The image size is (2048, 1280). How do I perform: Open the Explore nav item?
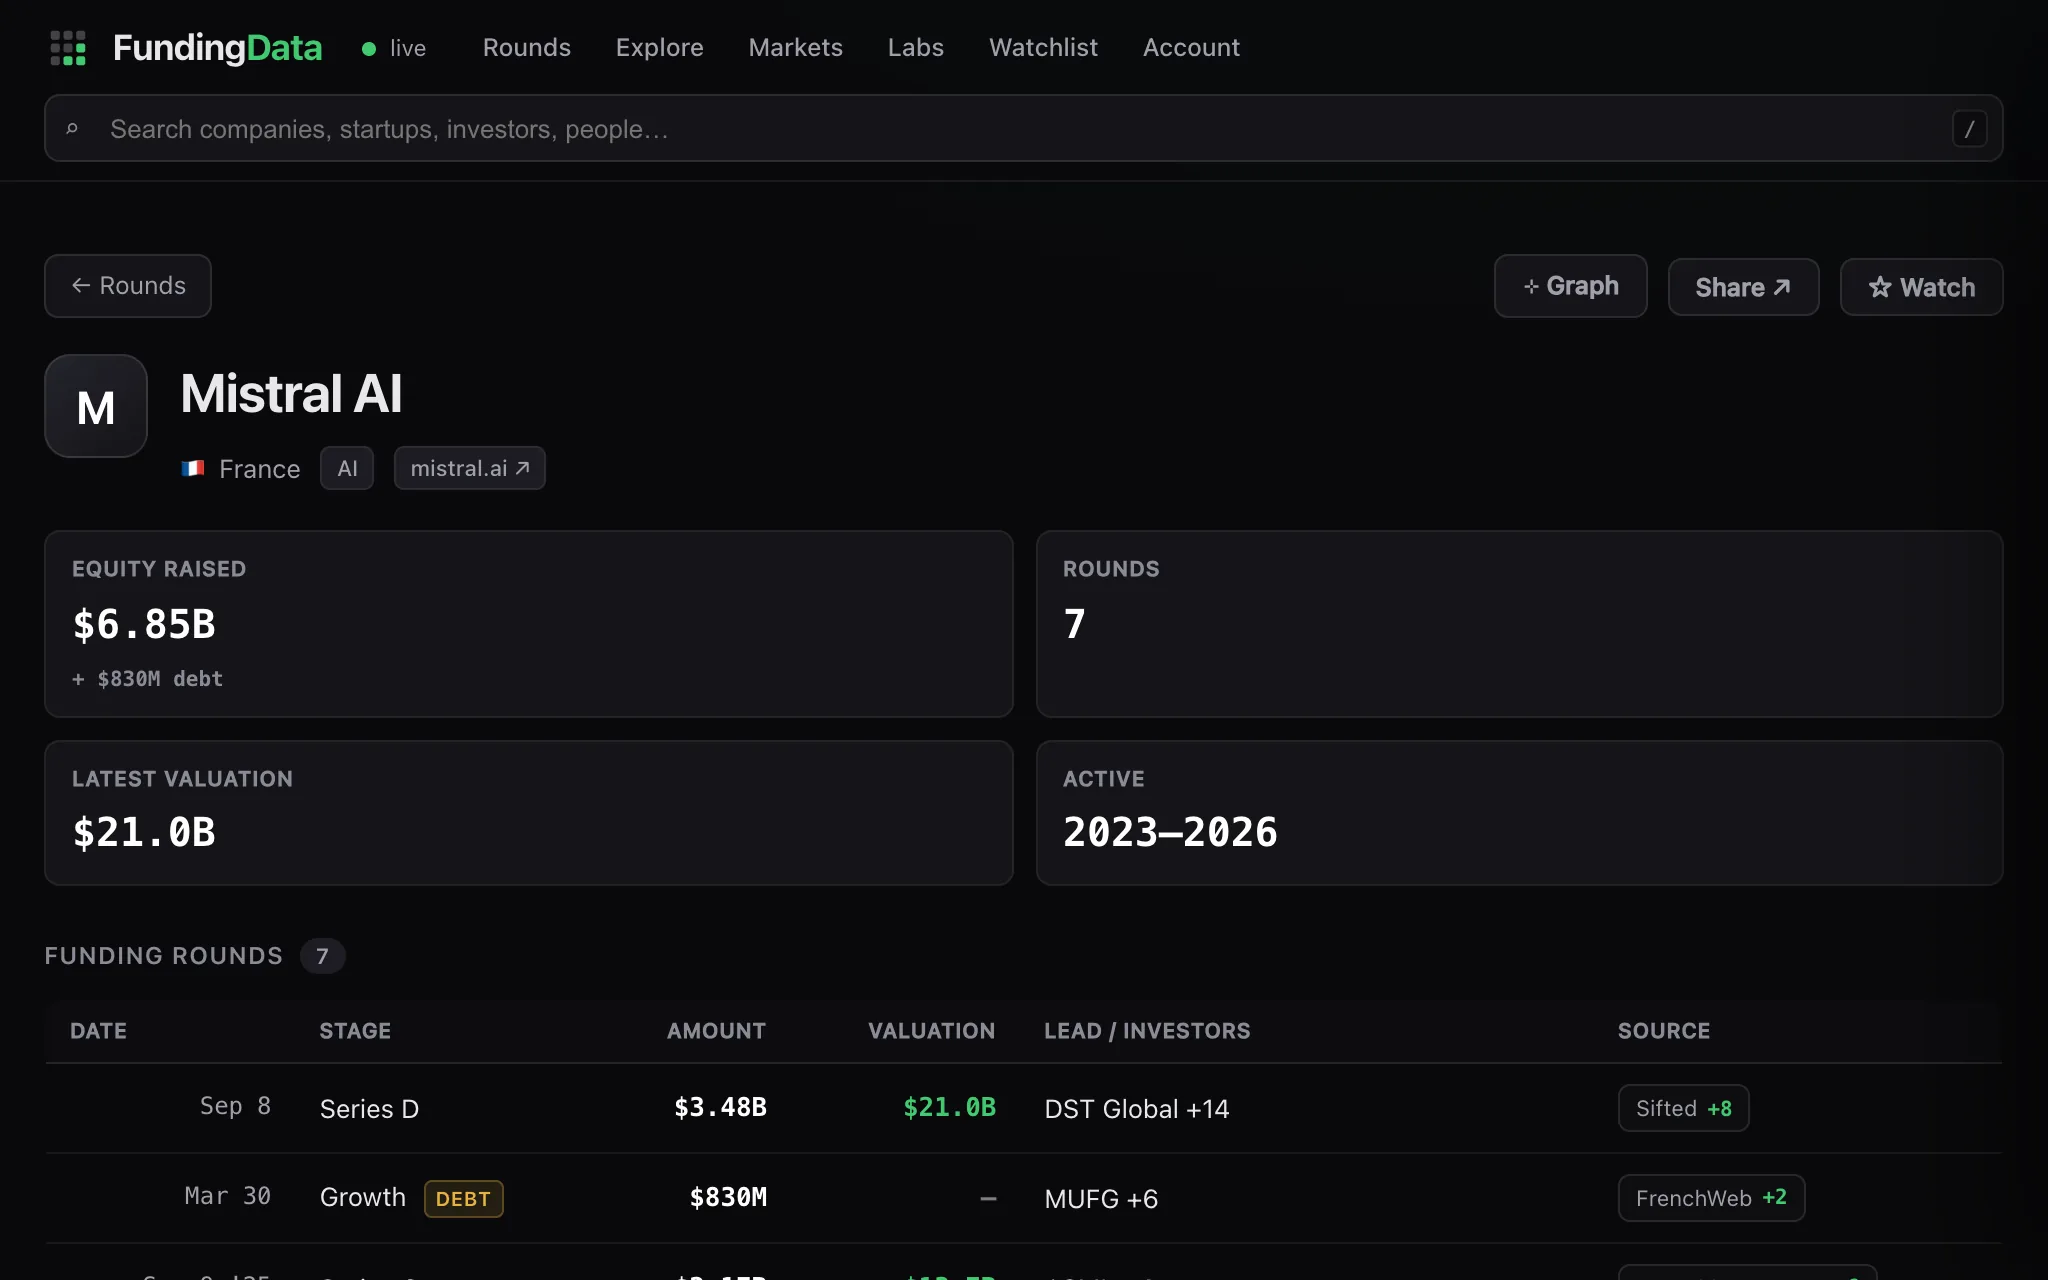coord(659,48)
